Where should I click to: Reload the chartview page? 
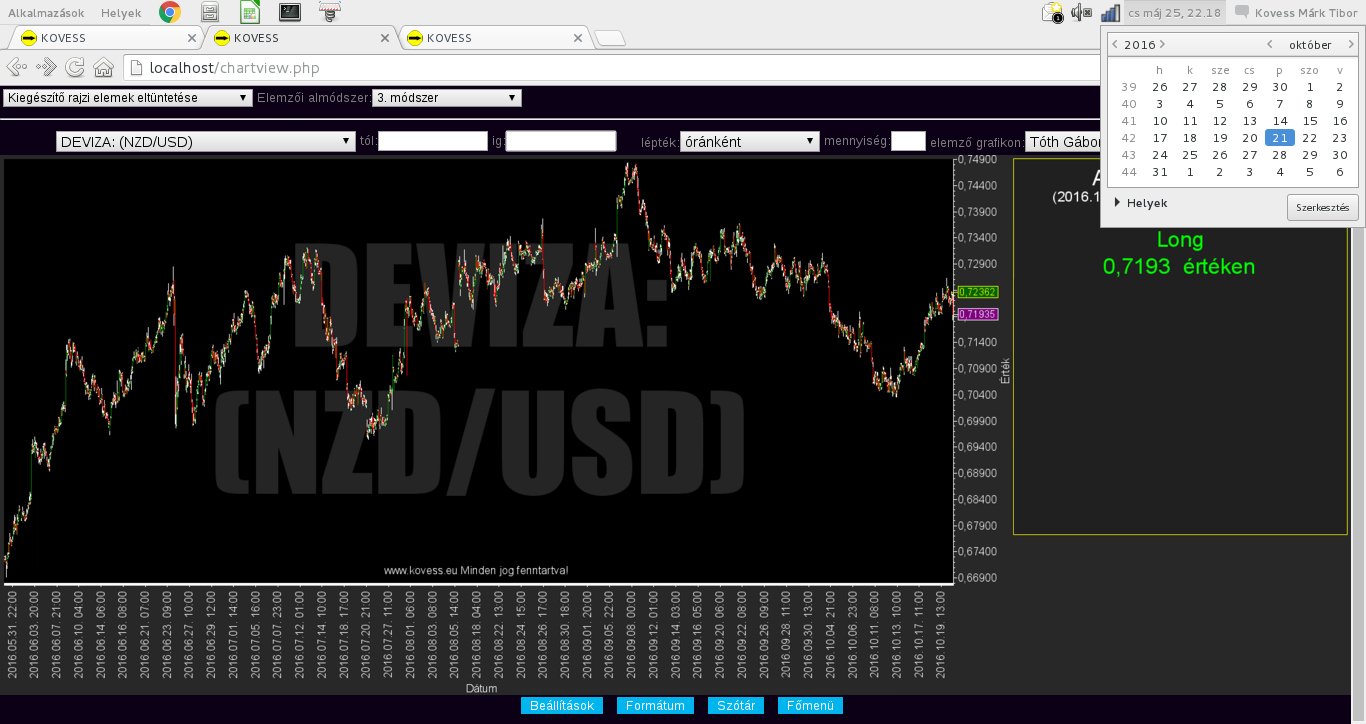pyautogui.click(x=75, y=67)
